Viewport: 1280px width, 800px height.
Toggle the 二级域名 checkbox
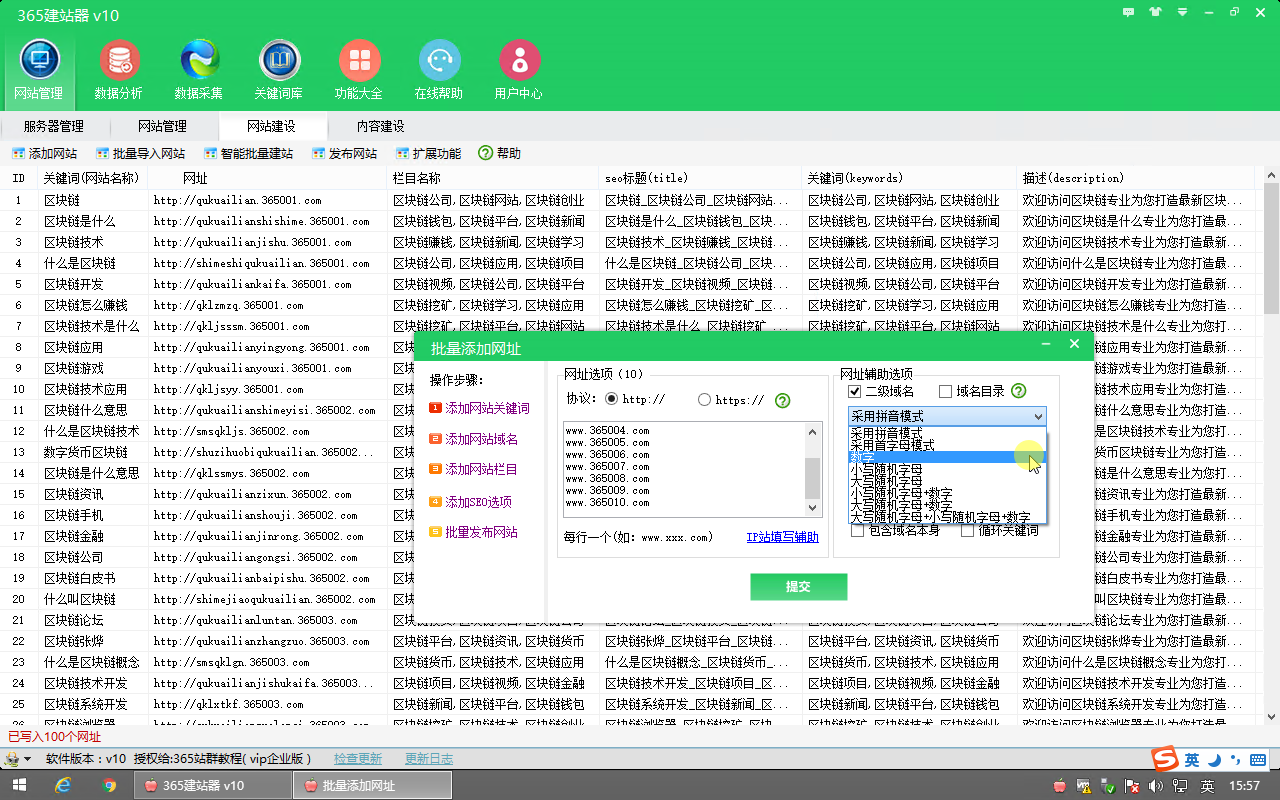854,391
